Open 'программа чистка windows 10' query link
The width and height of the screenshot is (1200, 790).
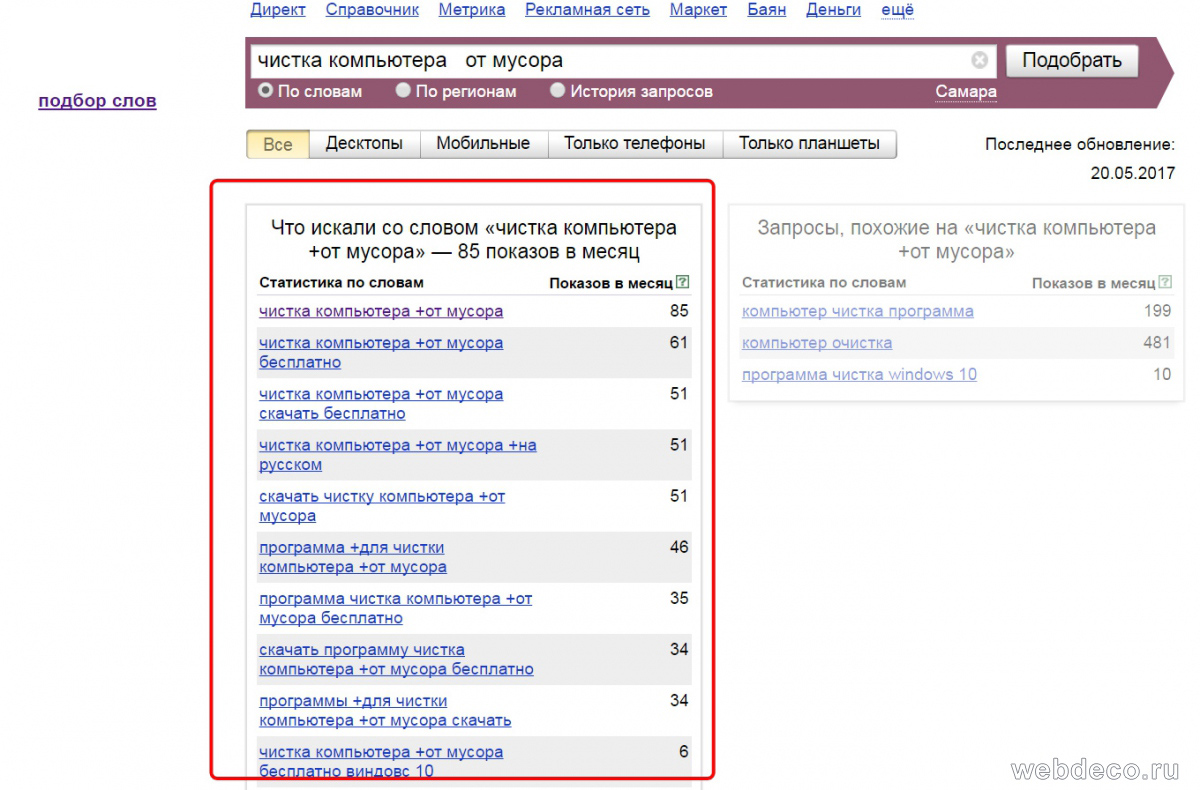(x=859, y=375)
